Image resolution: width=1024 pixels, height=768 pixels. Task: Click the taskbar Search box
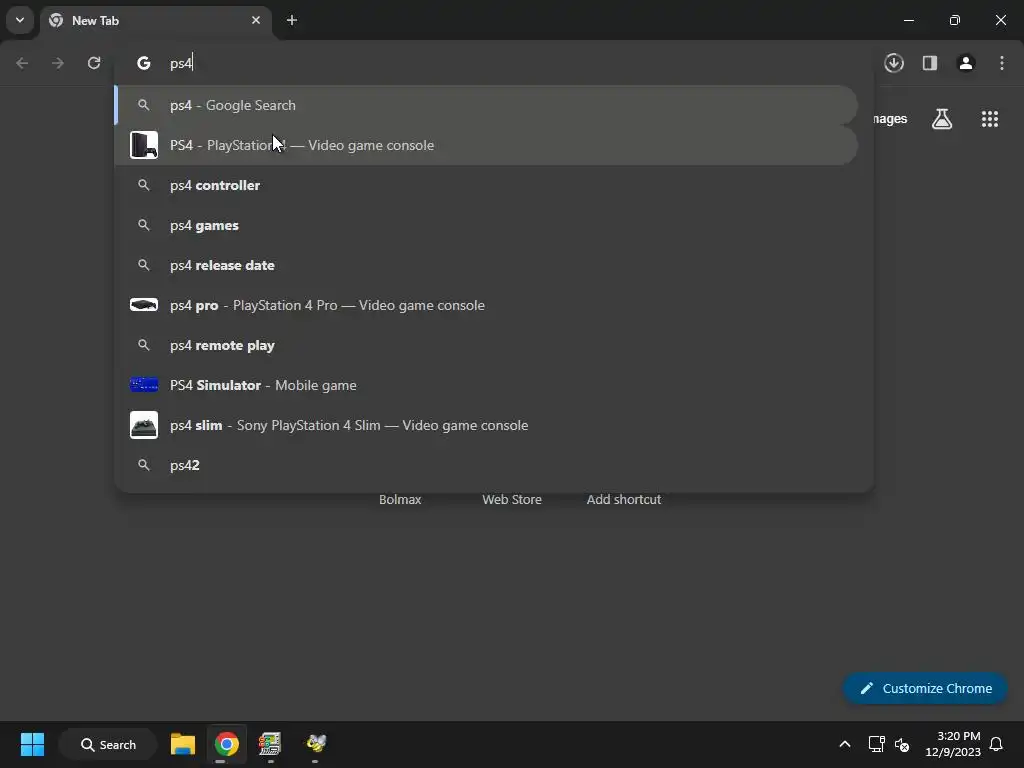(108, 744)
